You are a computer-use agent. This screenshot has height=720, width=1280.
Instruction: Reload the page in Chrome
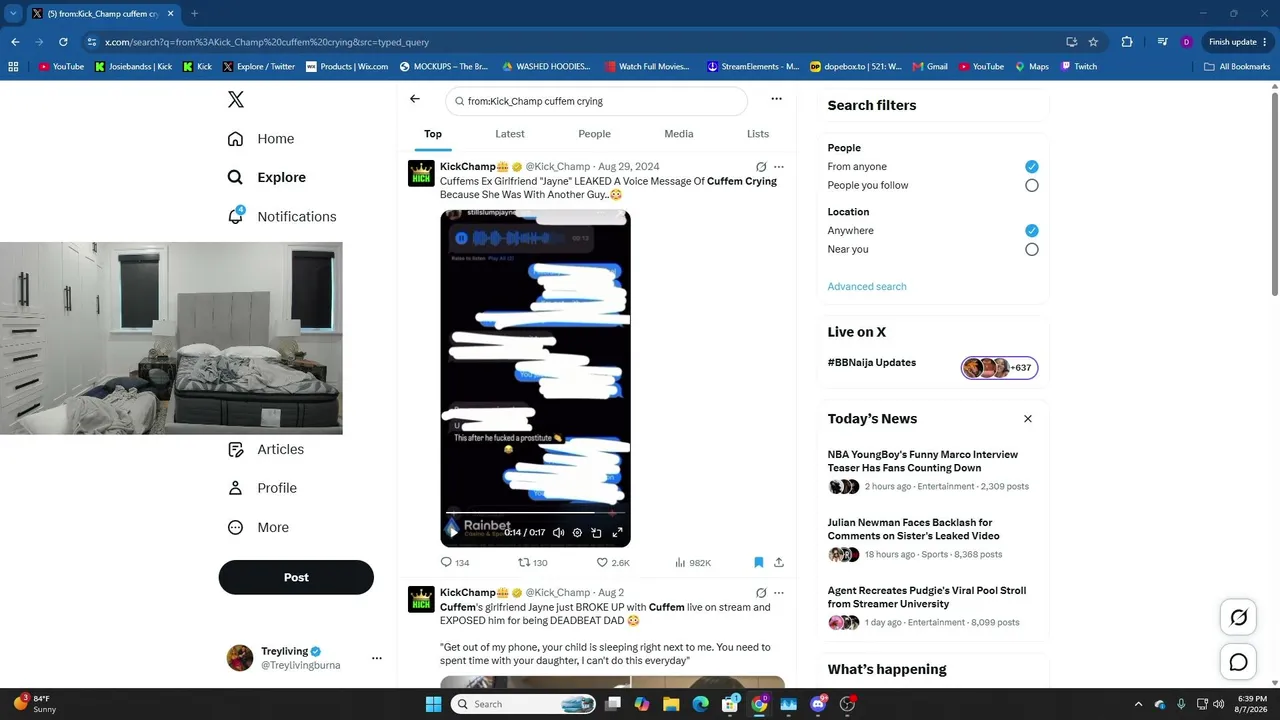63,42
